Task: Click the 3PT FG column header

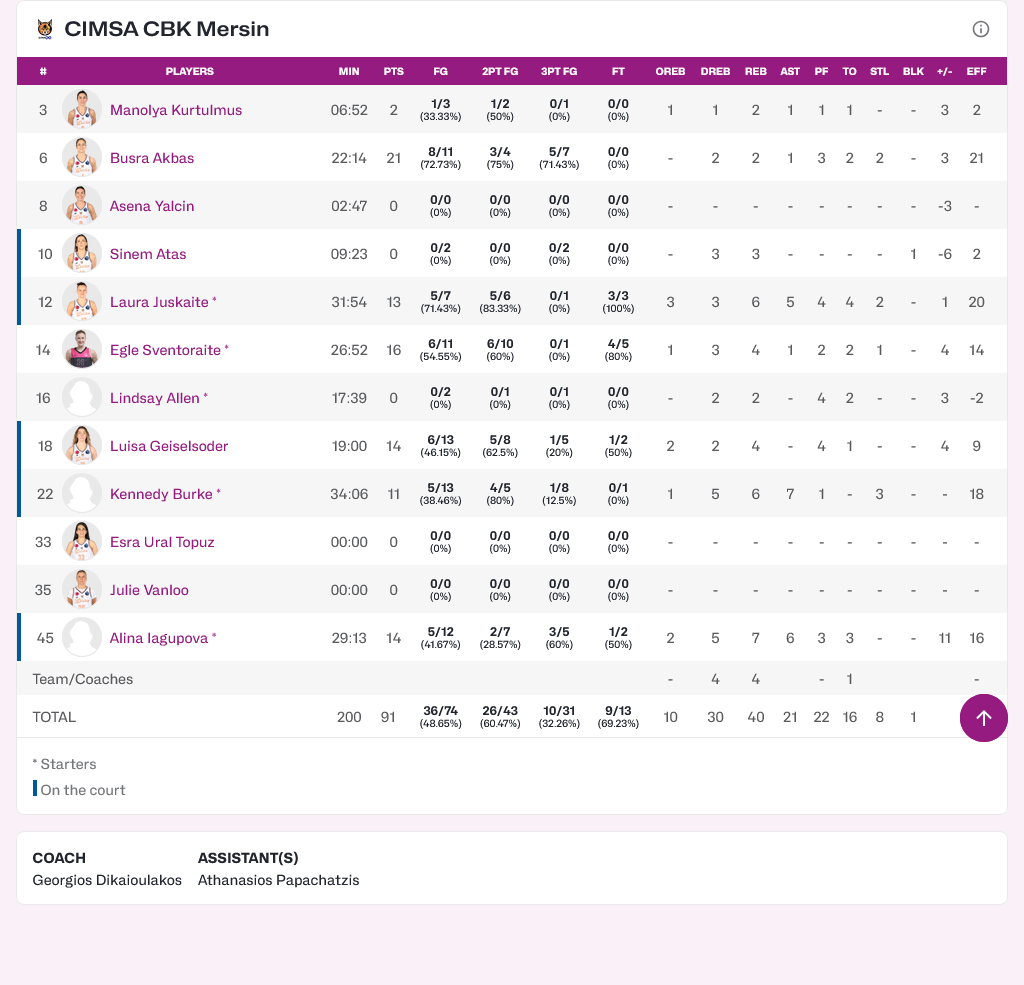Action: 559,72
